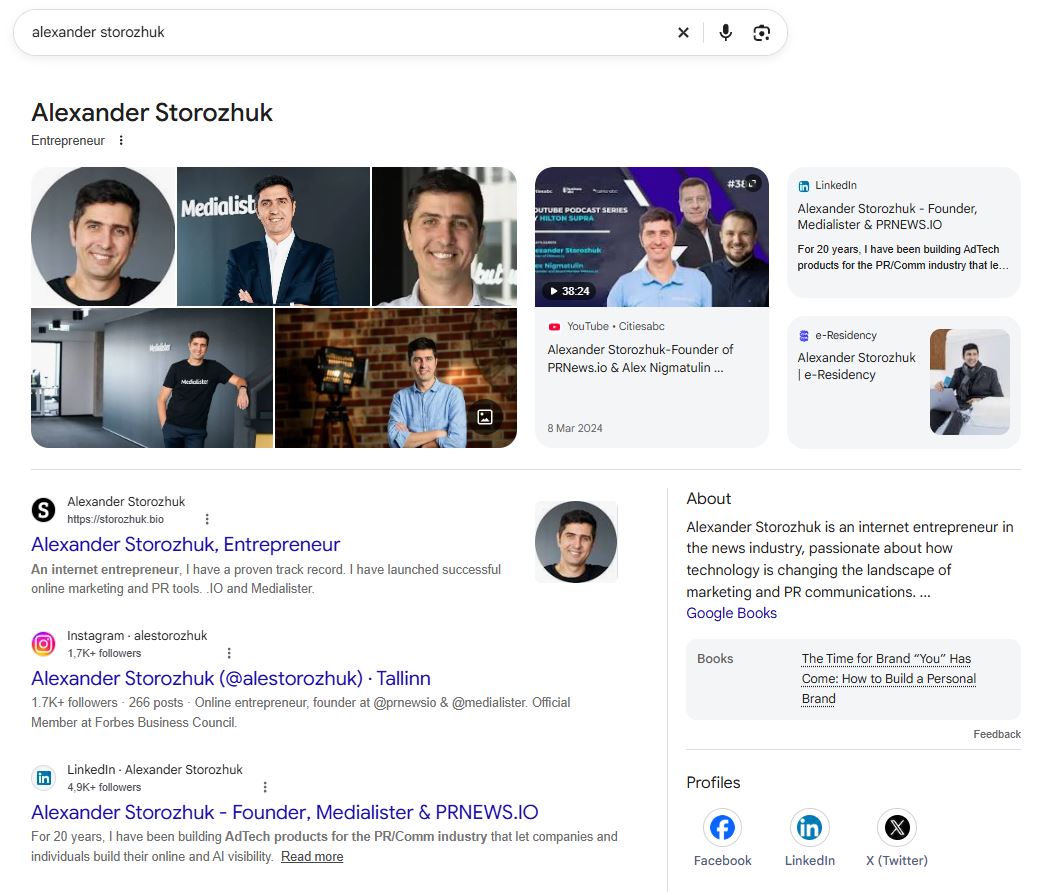Open the YouTube Citiesabc video title link

[640, 359]
